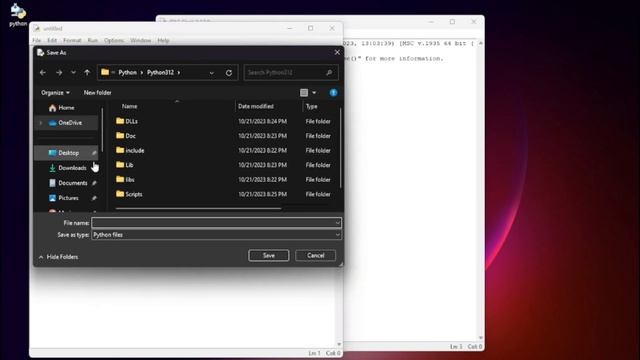This screenshot has width=640, height=360.
Task: Expand the address bar history dropdown
Action: click(211, 73)
